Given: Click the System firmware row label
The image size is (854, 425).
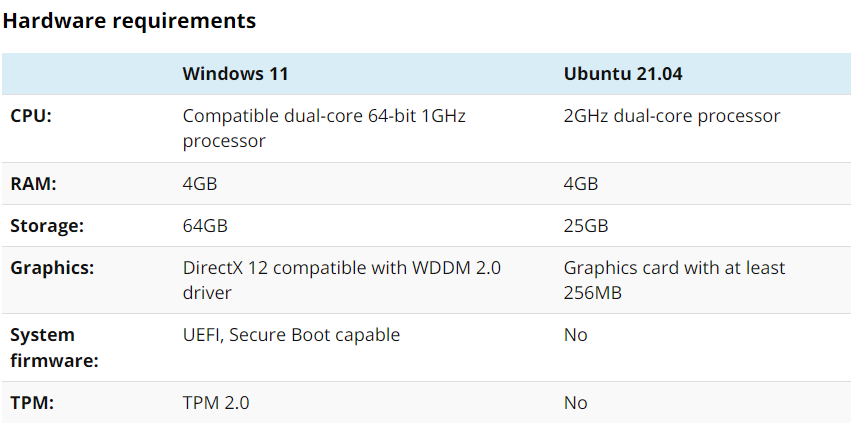Looking at the screenshot, I should (x=54, y=348).
